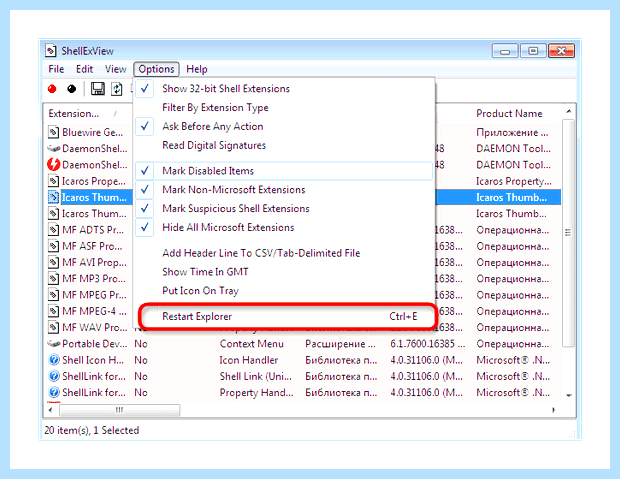
Task: Click the MF WAV Pro... row icon
Action: (x=53, y=327)
